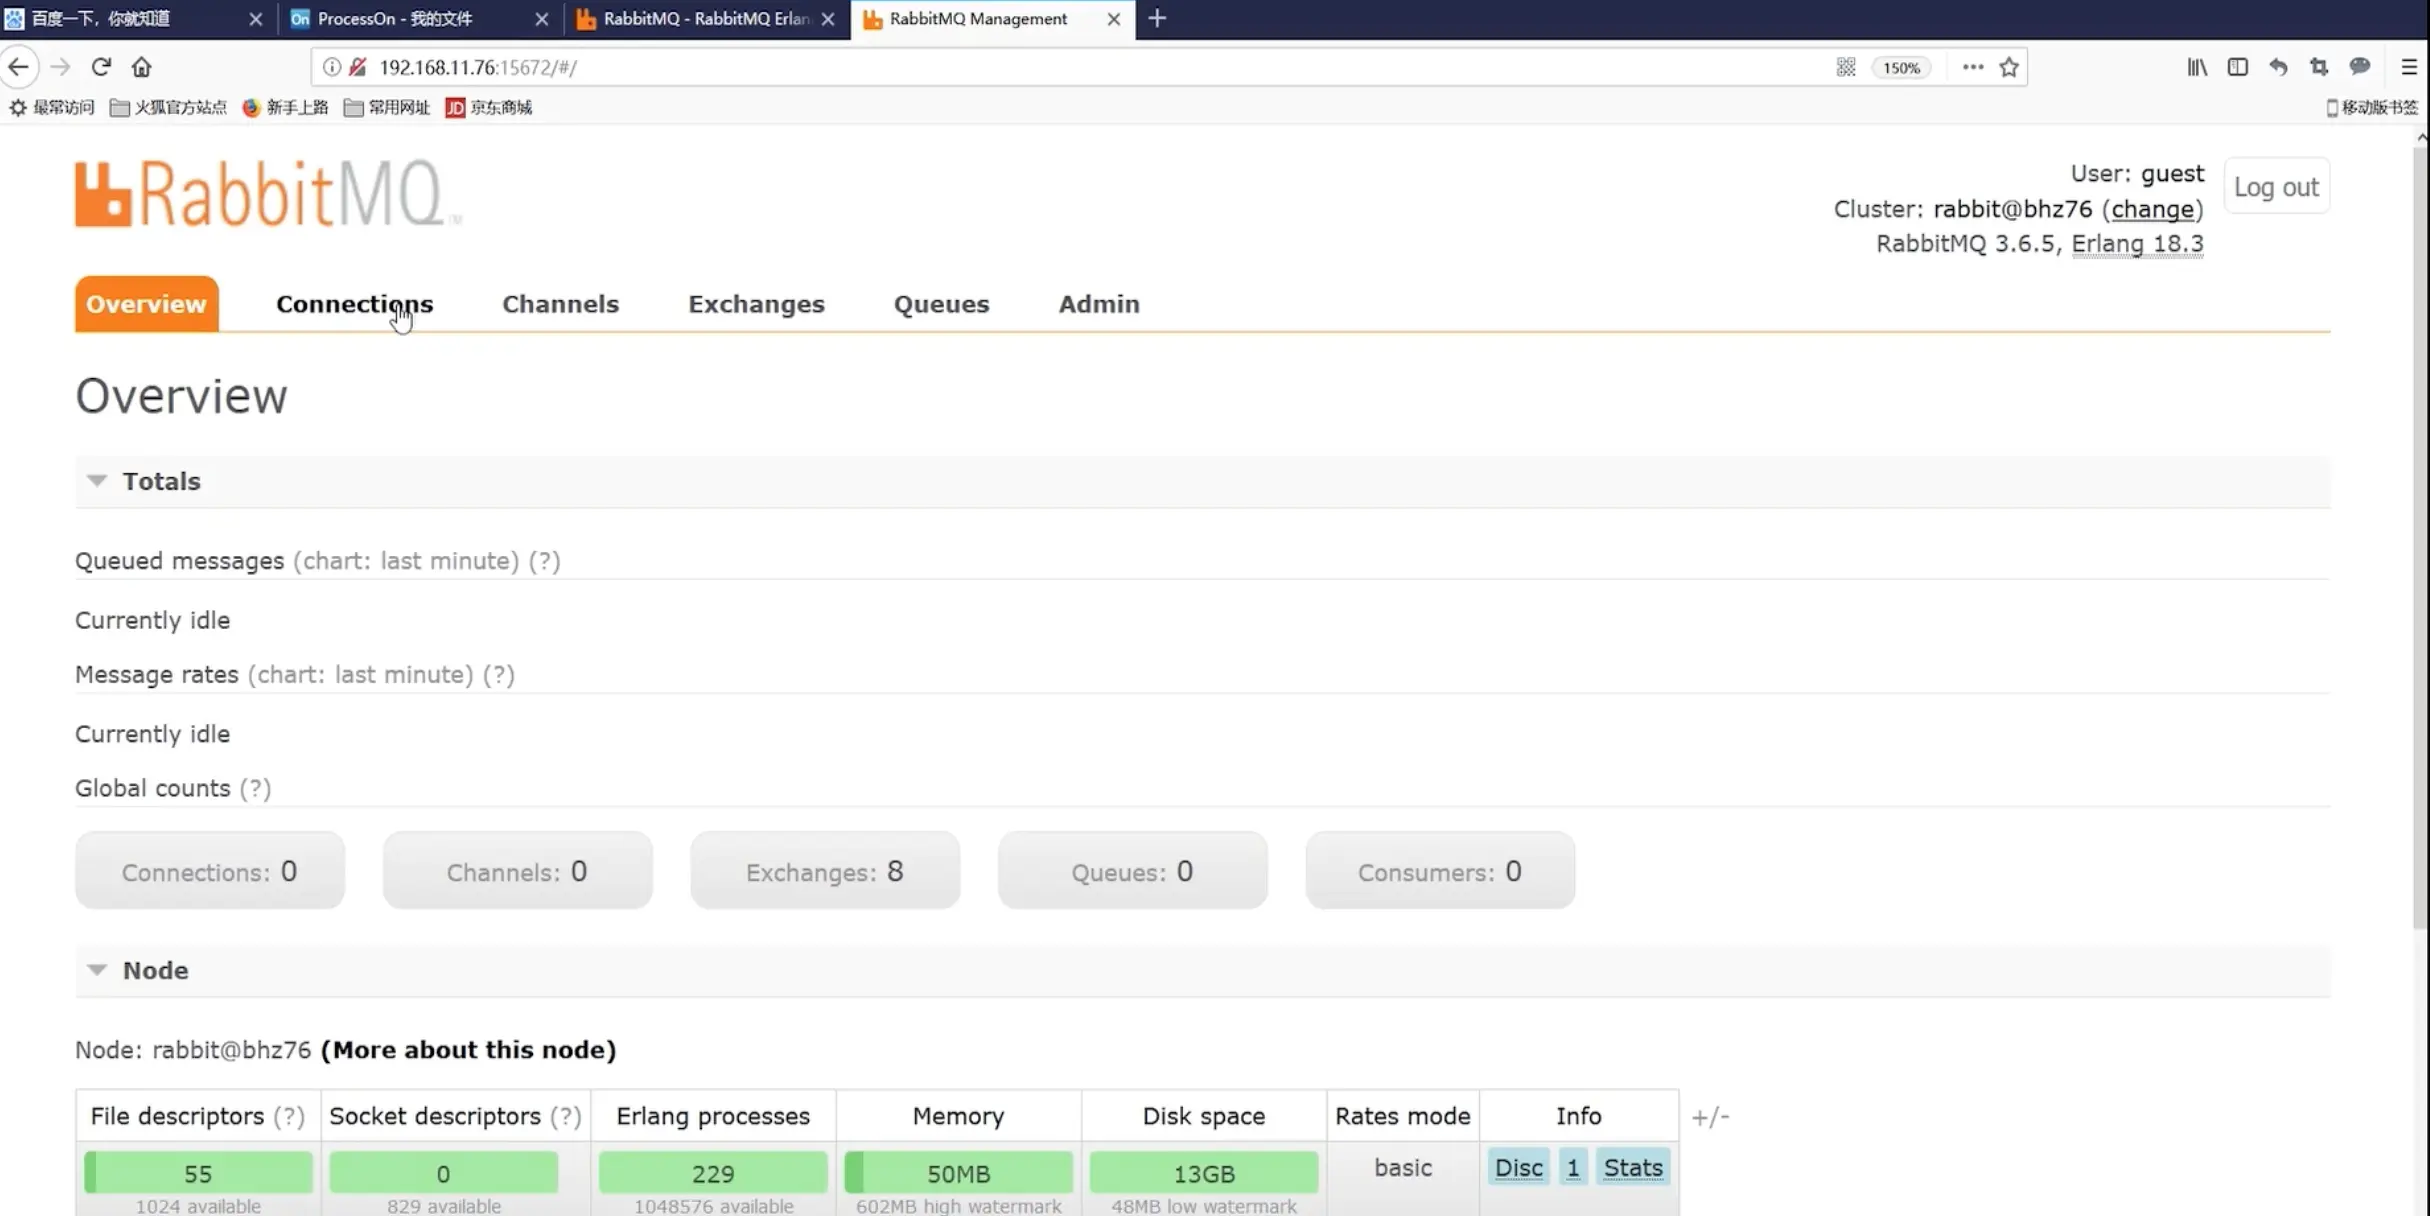Open help for Global counts
Image resolution: width=2430 pixels, height=1216 pixels.
(x=255, y=789)
